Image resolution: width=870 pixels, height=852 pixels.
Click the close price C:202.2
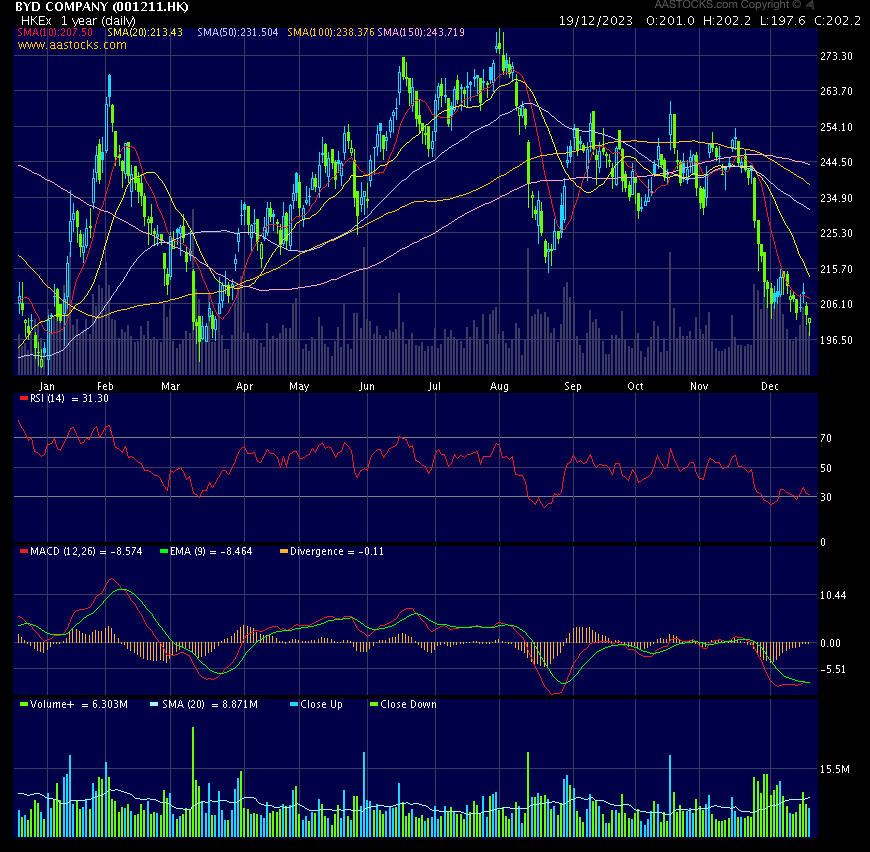point(837,21)
